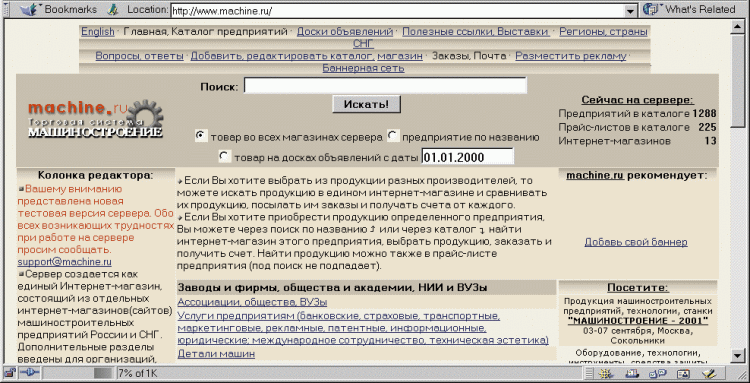
Task: Click the Location toolbar grip handle
Action: click(7, 9)
